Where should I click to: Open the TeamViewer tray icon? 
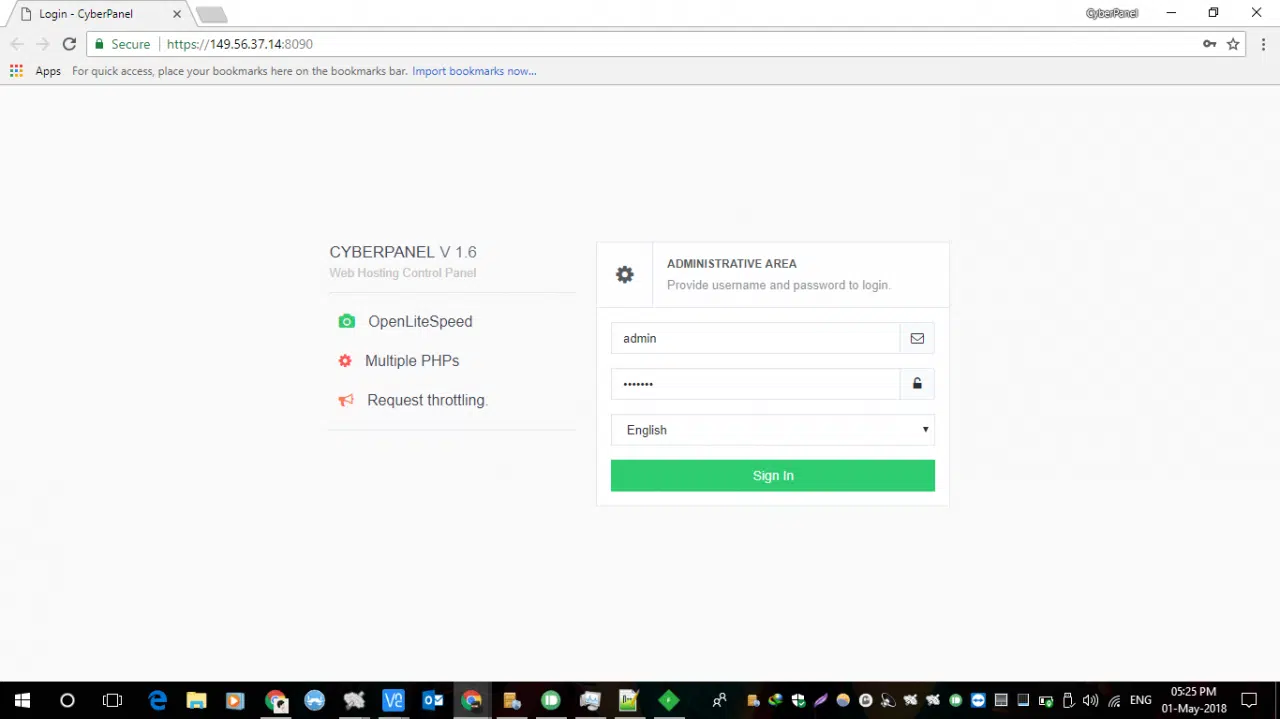coord(978,701)
